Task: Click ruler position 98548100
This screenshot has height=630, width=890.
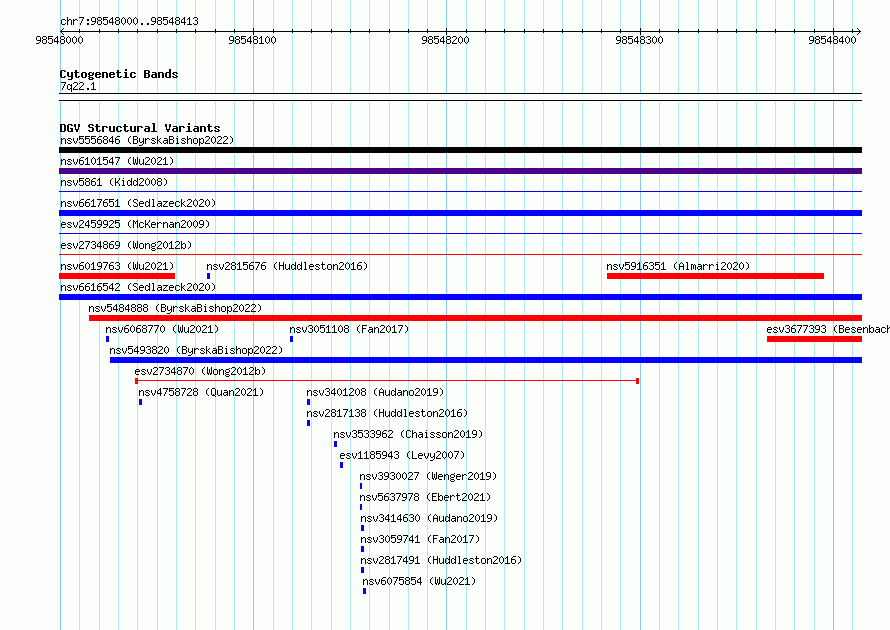Action: (253, 40)
